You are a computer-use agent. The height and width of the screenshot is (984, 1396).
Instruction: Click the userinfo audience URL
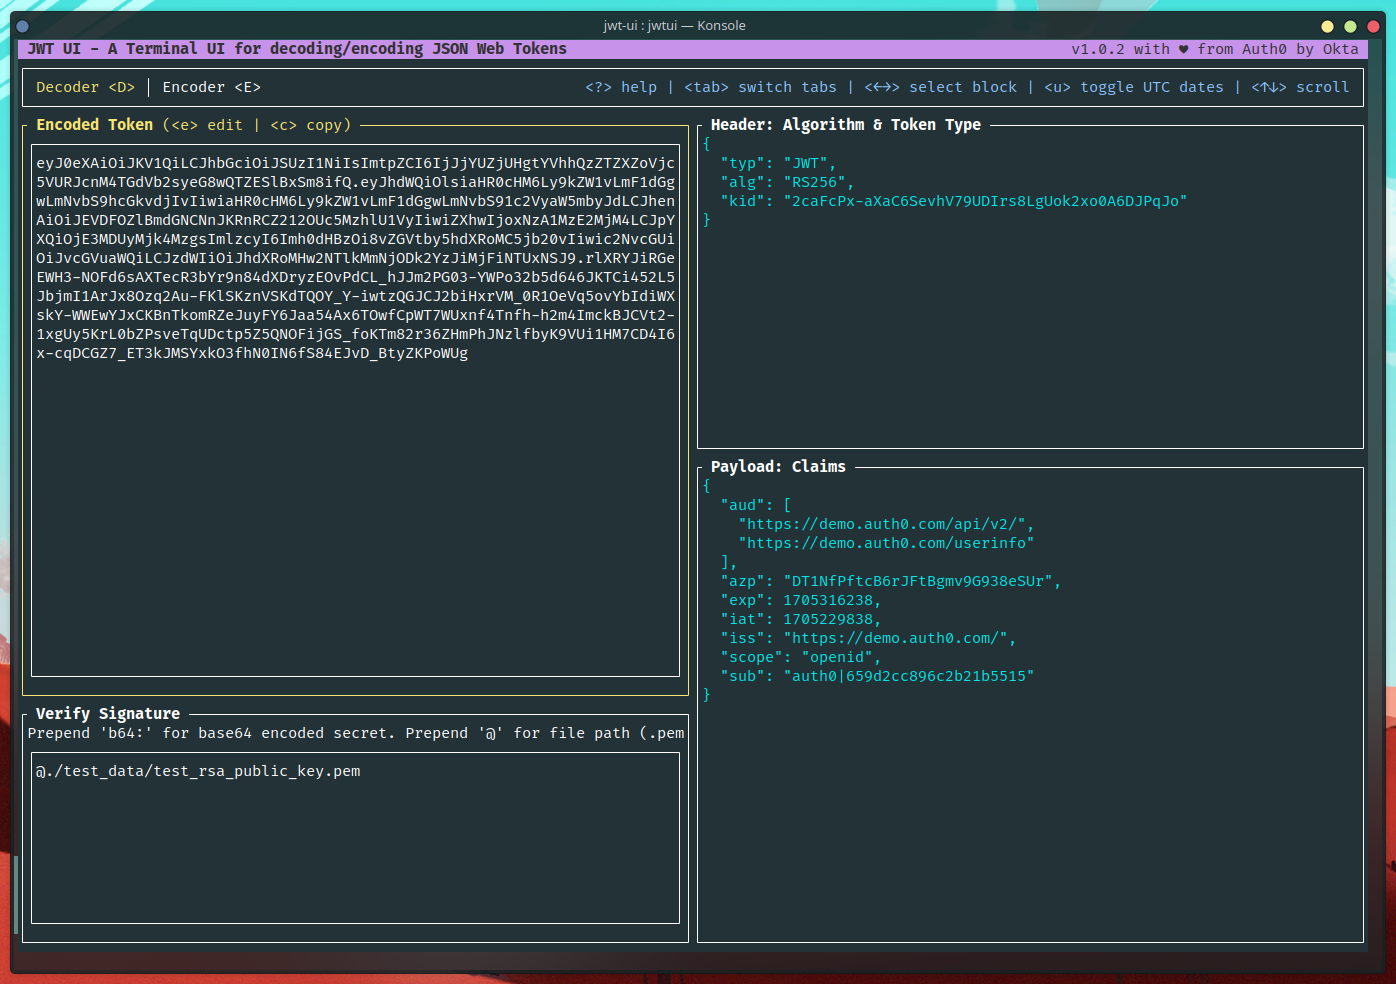pos(886,542)
